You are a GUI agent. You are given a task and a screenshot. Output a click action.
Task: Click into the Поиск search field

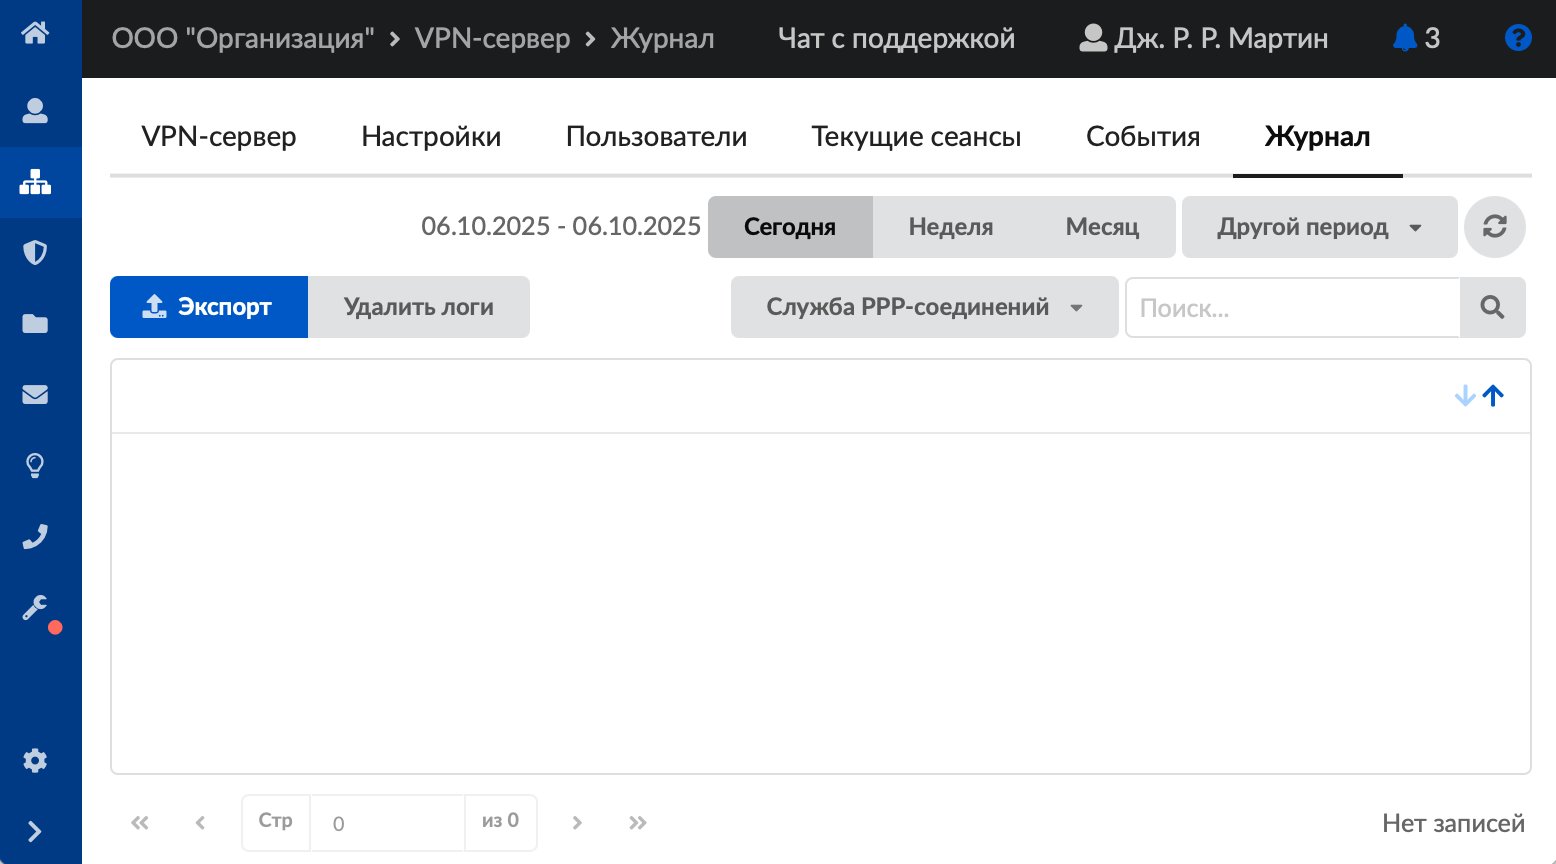click(x=1292, y=308)
